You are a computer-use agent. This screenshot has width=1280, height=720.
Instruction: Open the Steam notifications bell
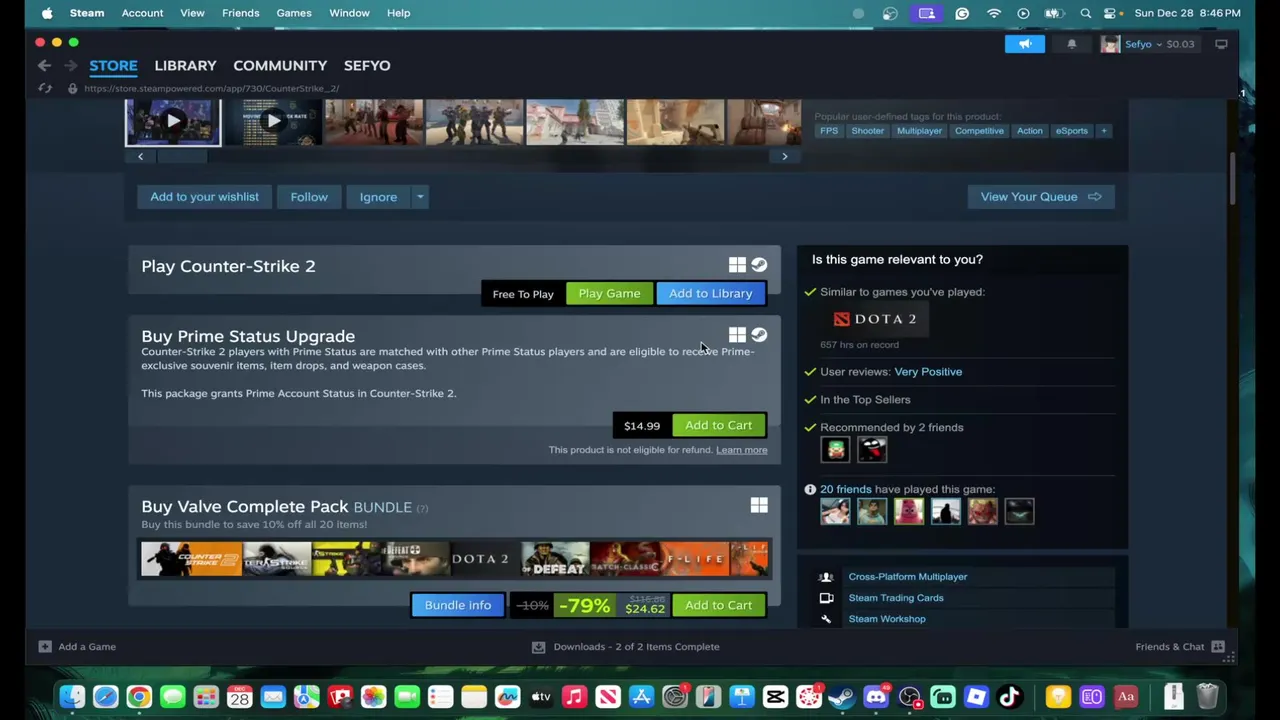(x=1071, y=44)
